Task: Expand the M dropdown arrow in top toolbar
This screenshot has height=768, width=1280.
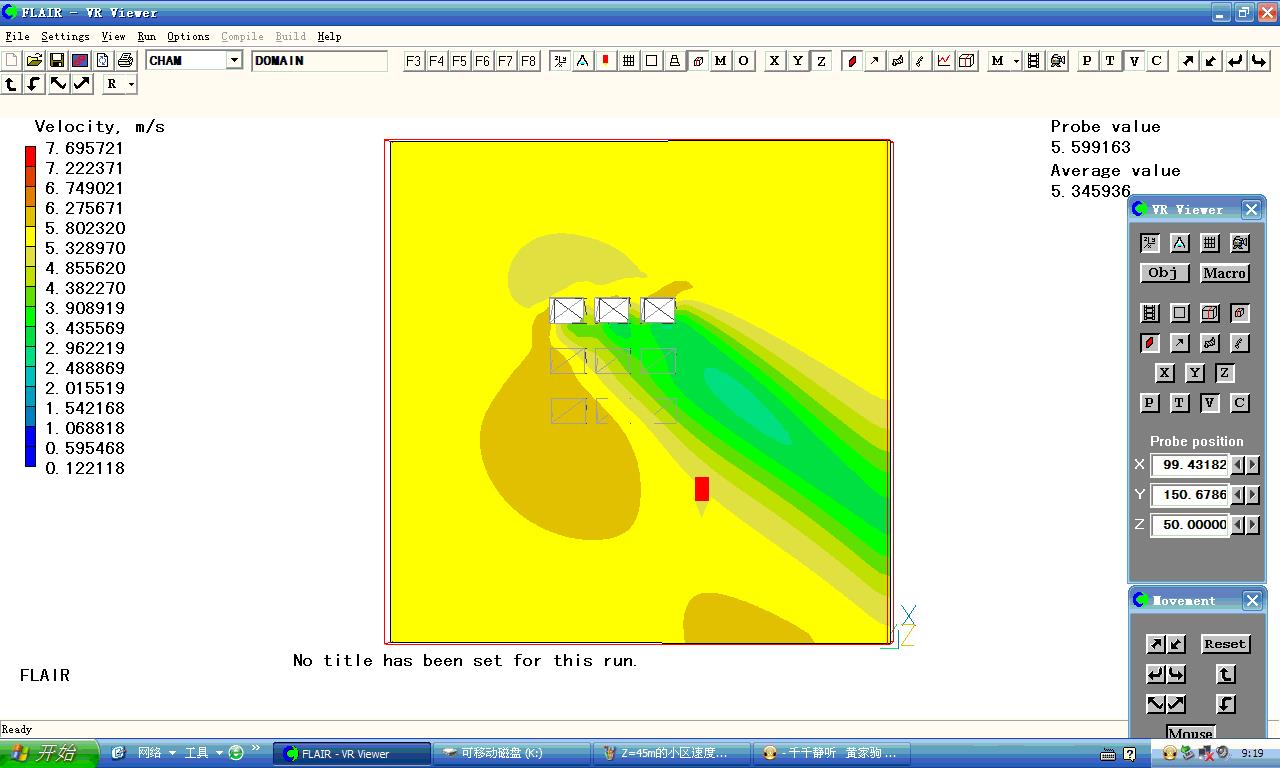Action: [1016, 61]
